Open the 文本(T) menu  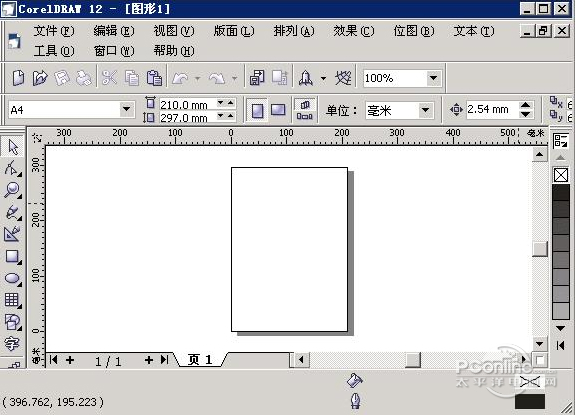tap(474, 31)
